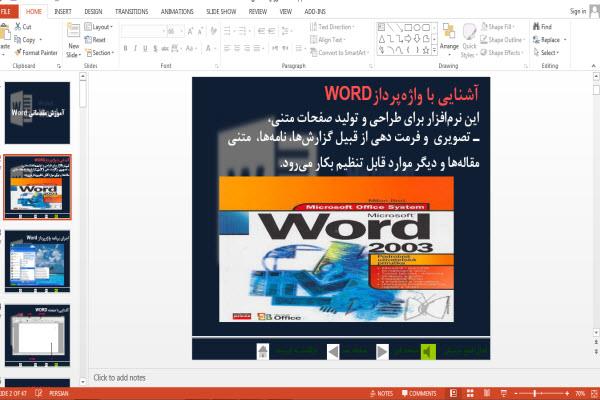Align text to the left

(227, 49)
